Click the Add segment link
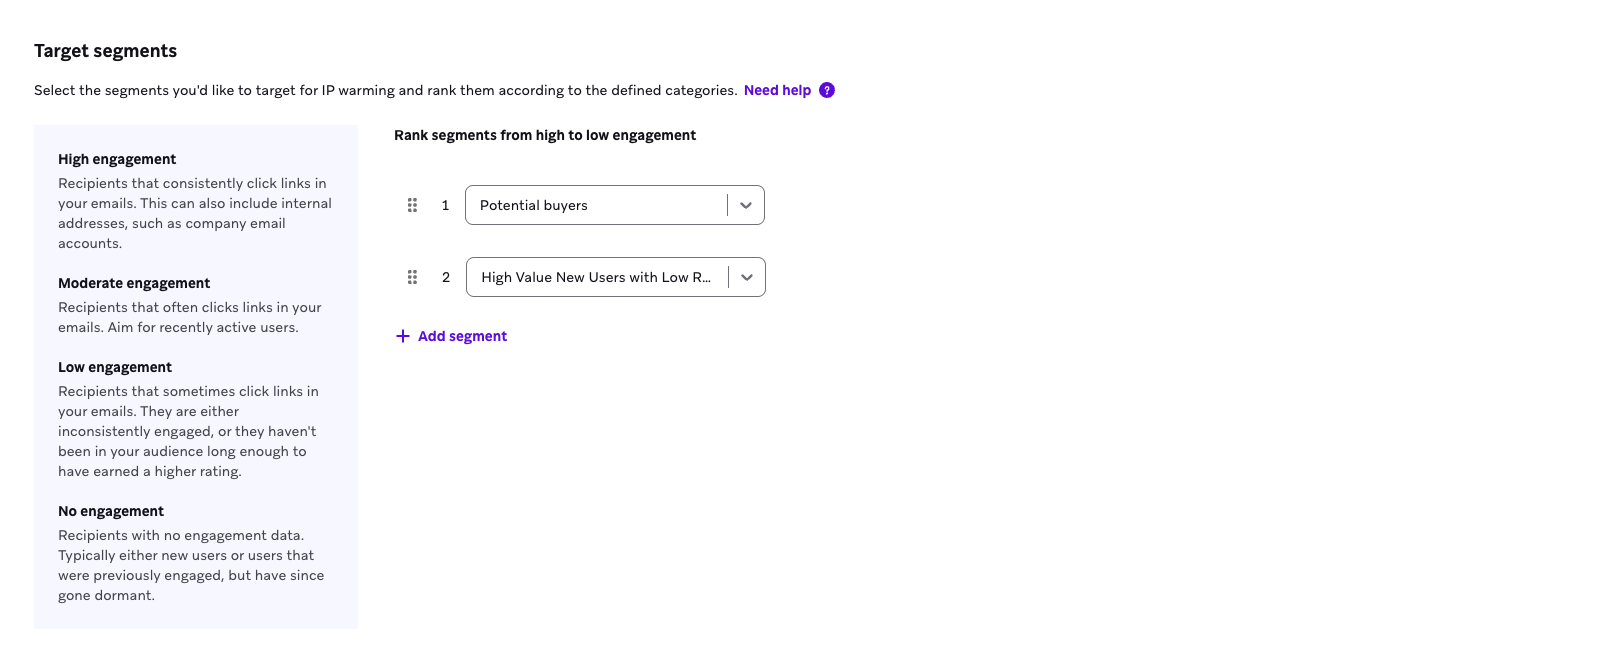1607x666 pixels. tap(462, 336)
